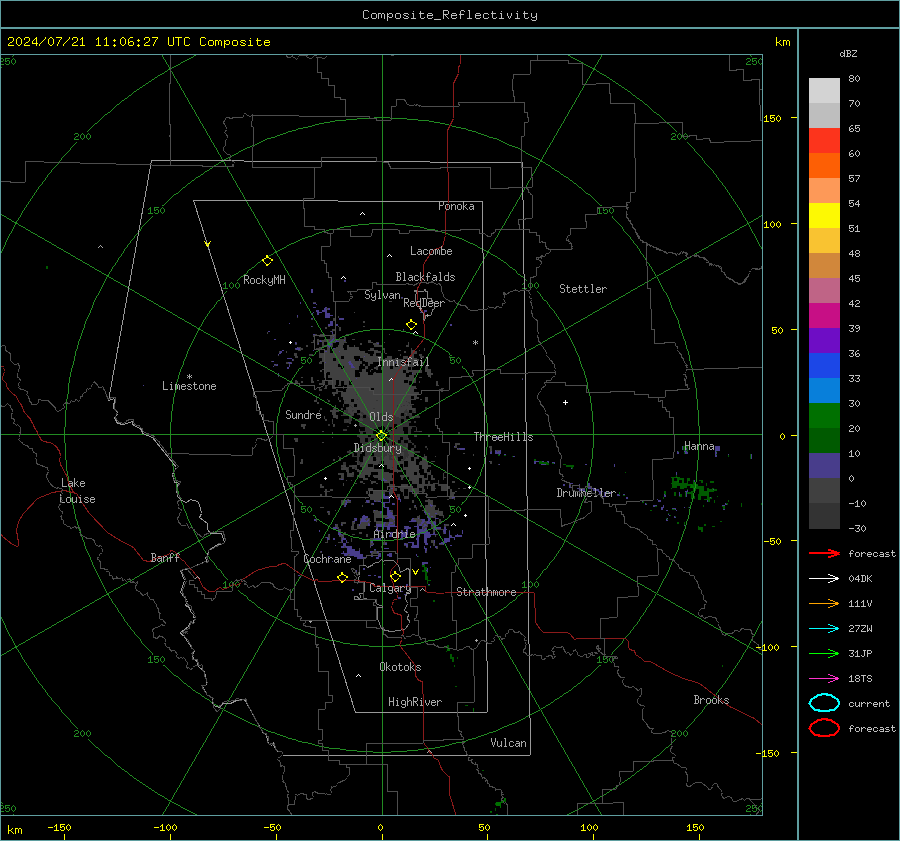
Task: Click the dBZ legend heading
Action: pos(848,53)
